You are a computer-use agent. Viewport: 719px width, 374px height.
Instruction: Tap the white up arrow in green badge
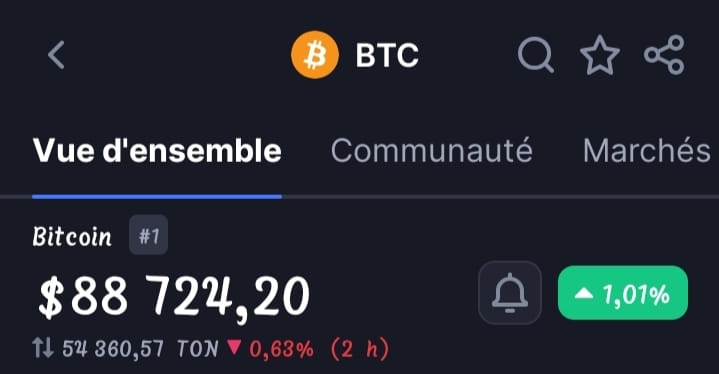584,293
